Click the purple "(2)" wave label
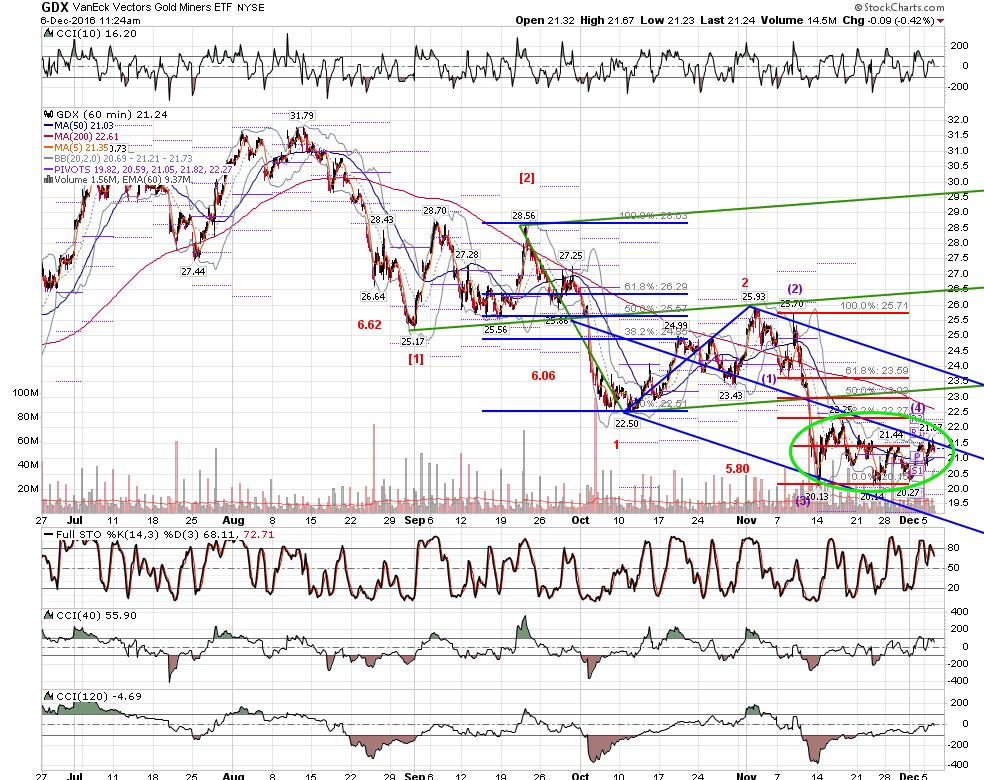 click(x=795, y=289)
